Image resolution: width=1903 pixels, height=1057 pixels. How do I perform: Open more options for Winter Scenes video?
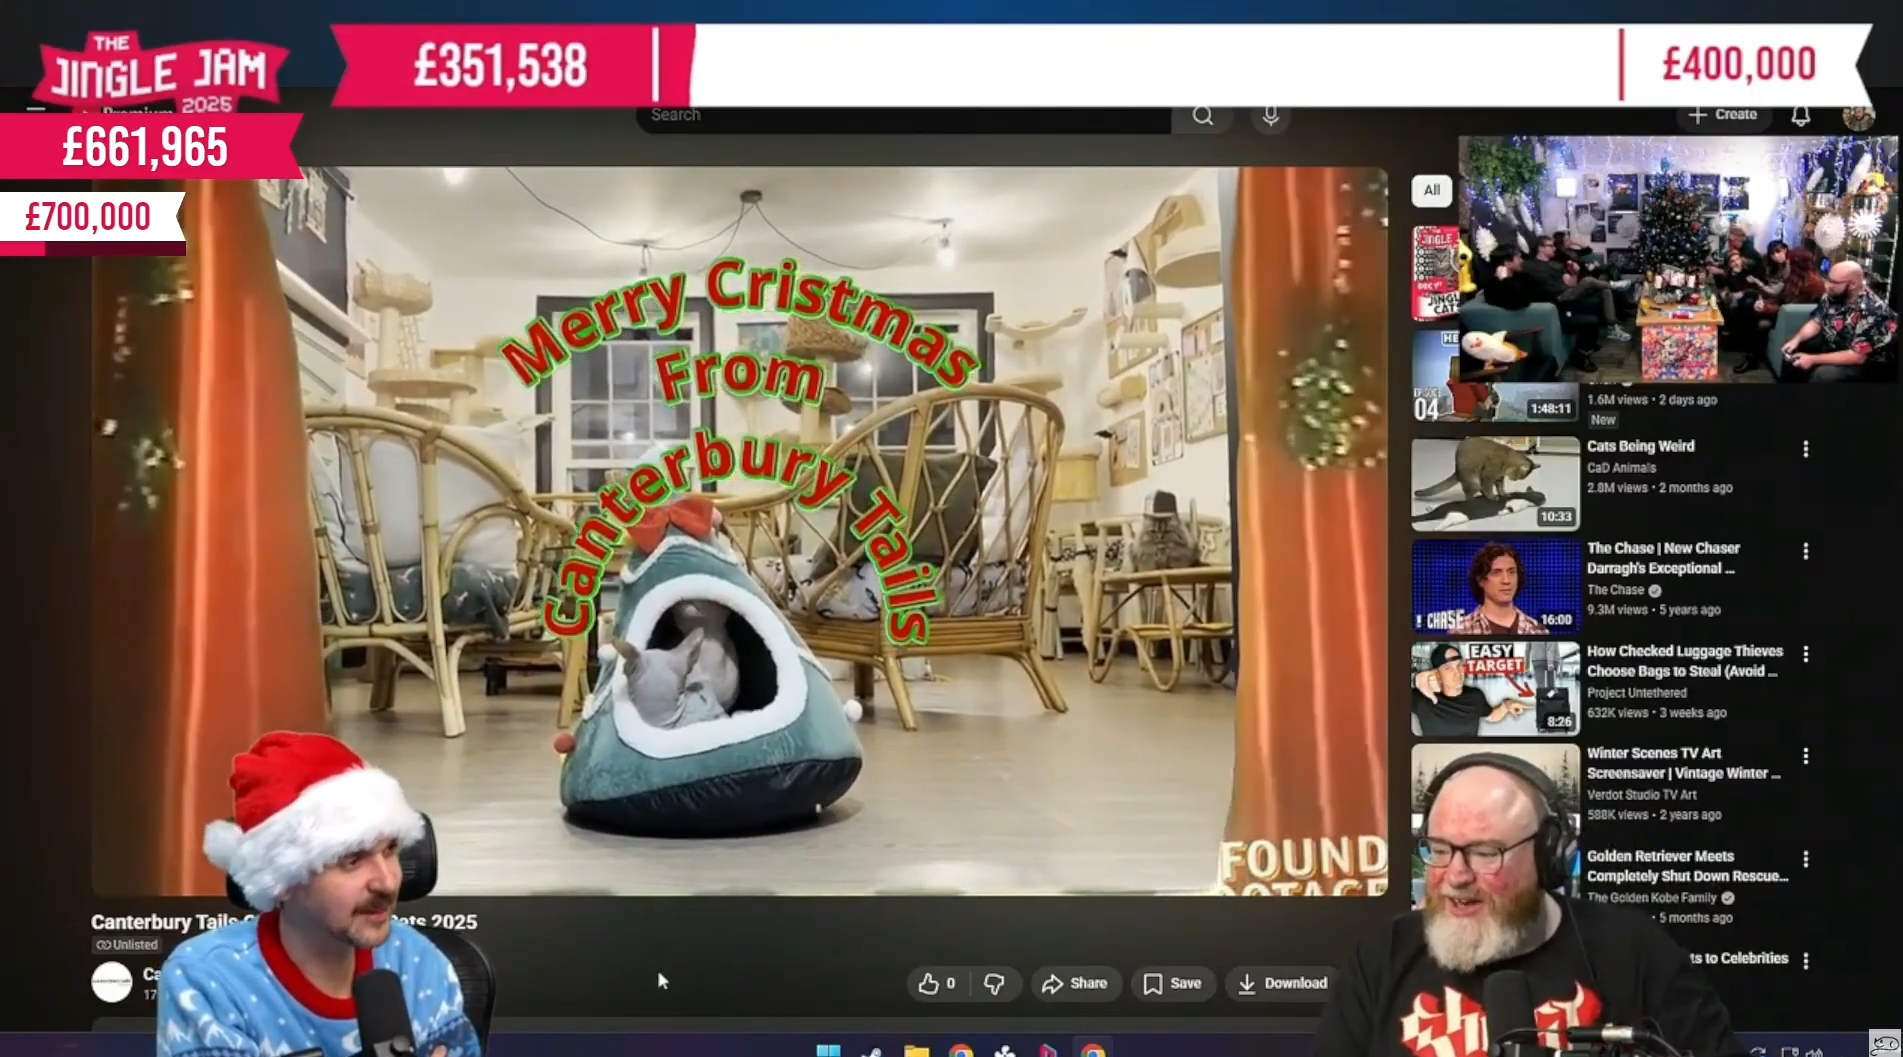coord(1805,756)
